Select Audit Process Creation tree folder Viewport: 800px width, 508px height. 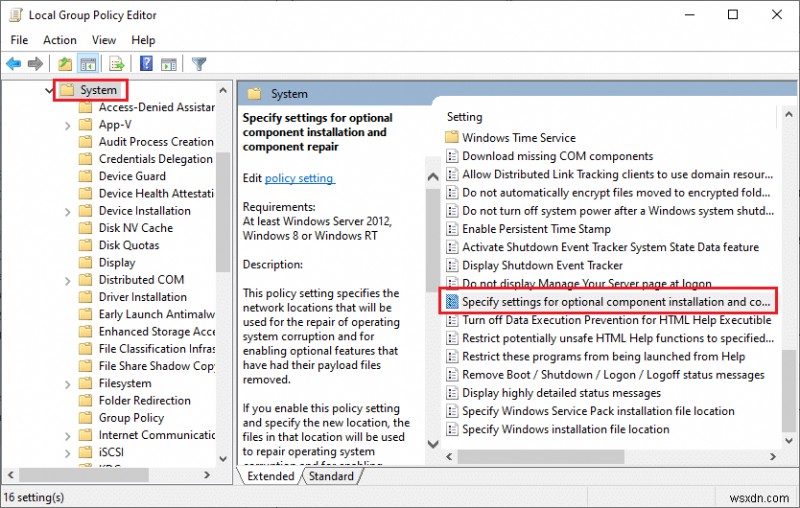click(x=156, y=141)
